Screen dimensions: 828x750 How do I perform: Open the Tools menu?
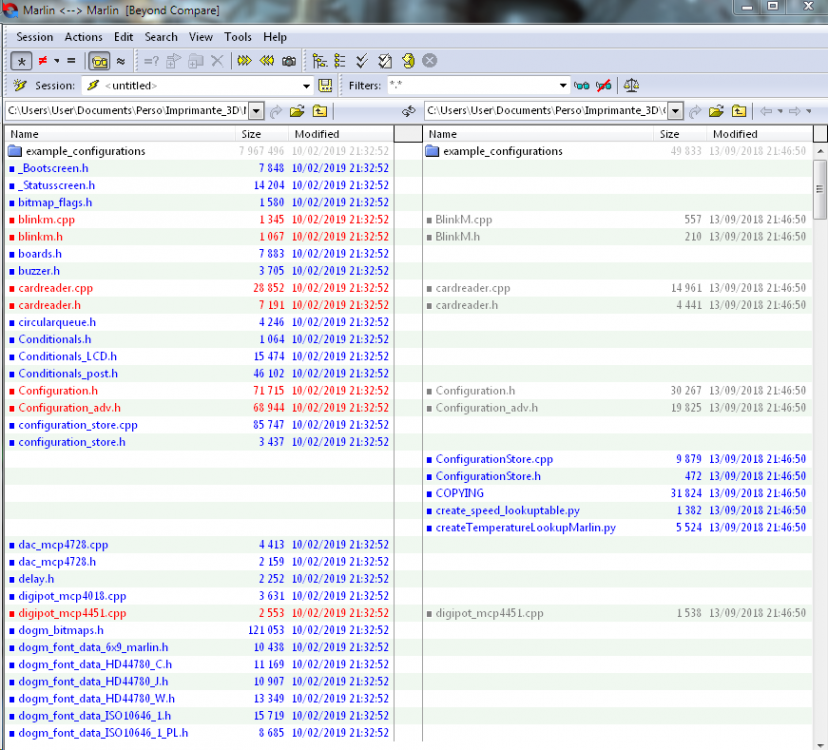click(x=238, y=37)
